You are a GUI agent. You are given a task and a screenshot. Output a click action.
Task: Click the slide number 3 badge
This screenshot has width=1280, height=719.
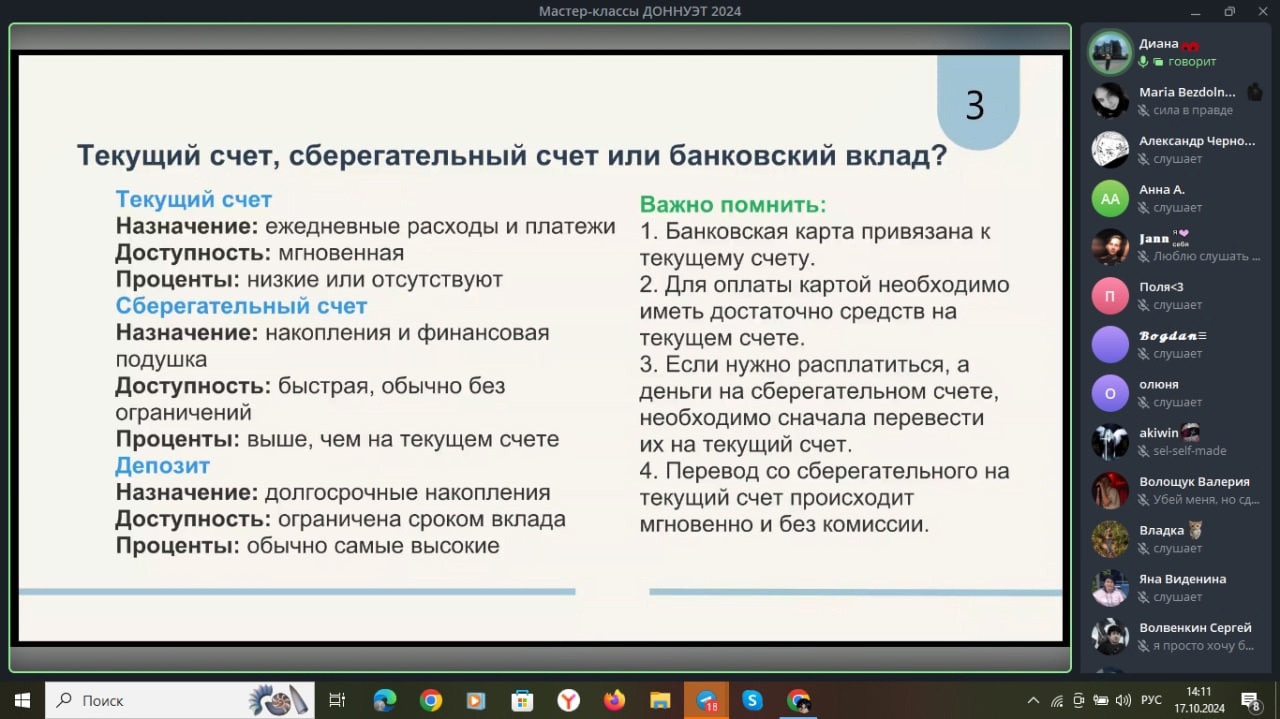point(977,103)
